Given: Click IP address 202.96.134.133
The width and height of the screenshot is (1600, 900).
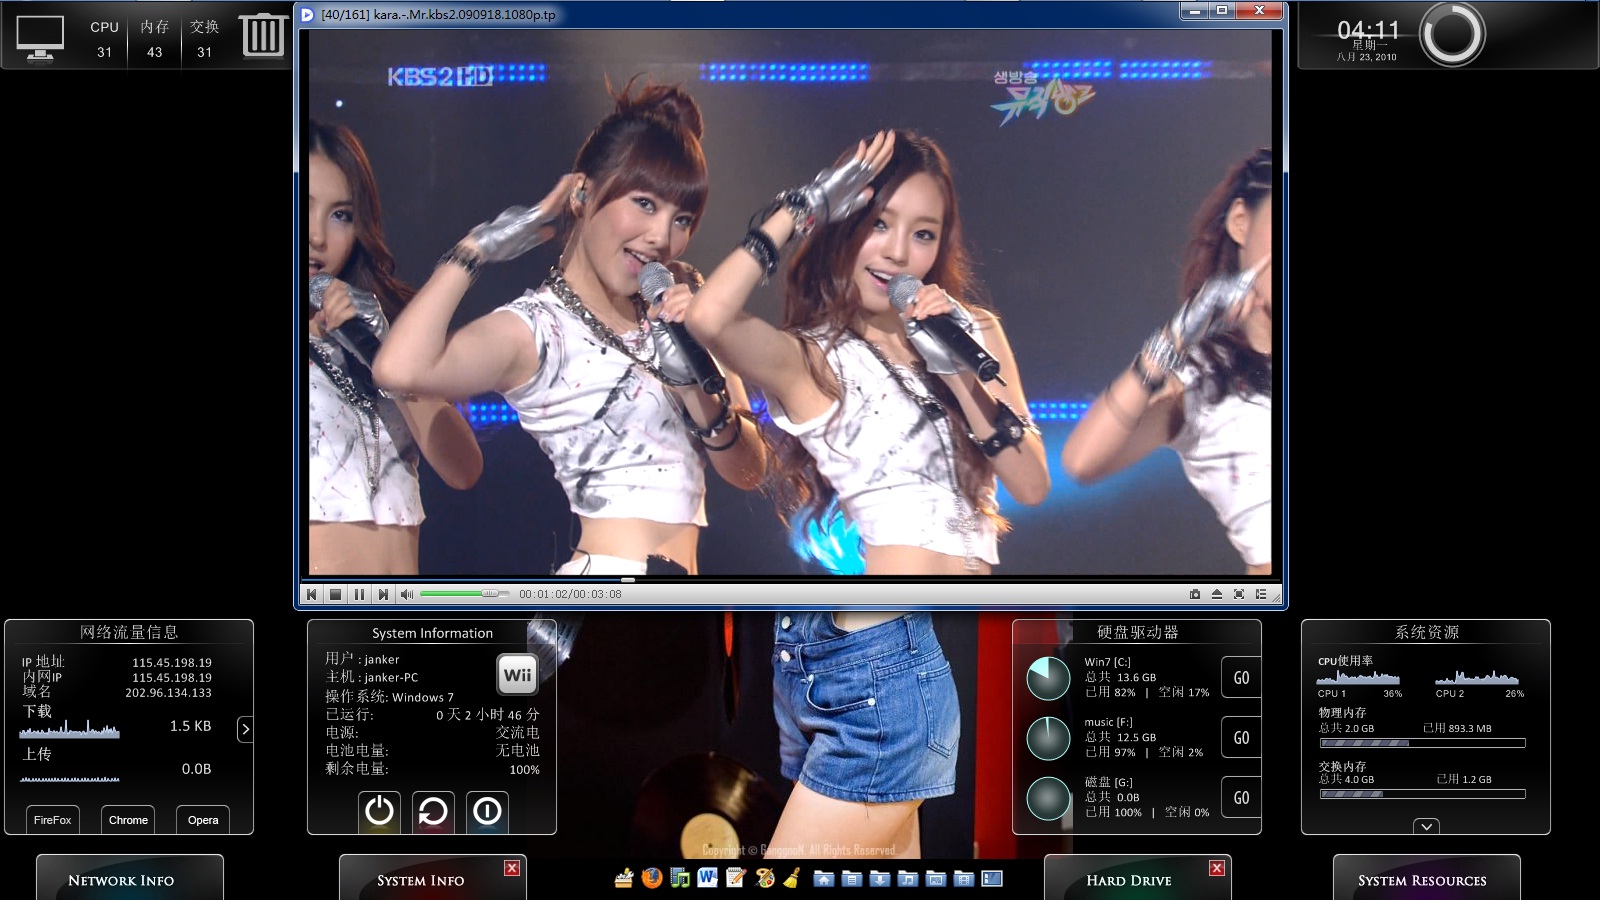Looking at the screenshot, I should pos(168,693).
